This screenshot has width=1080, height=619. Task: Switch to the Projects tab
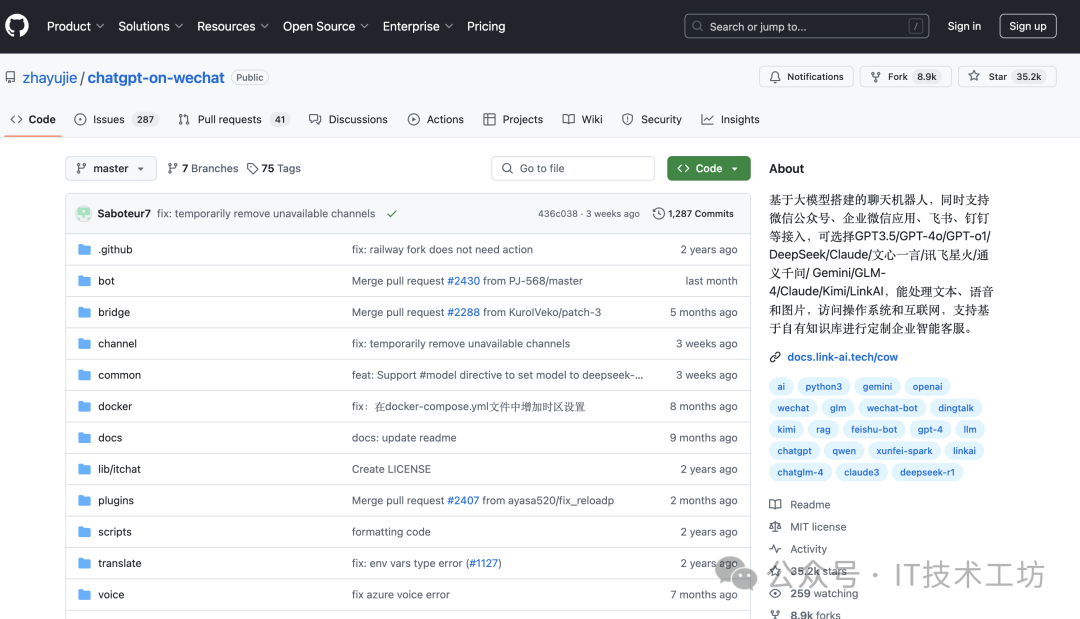pos(513,119)
